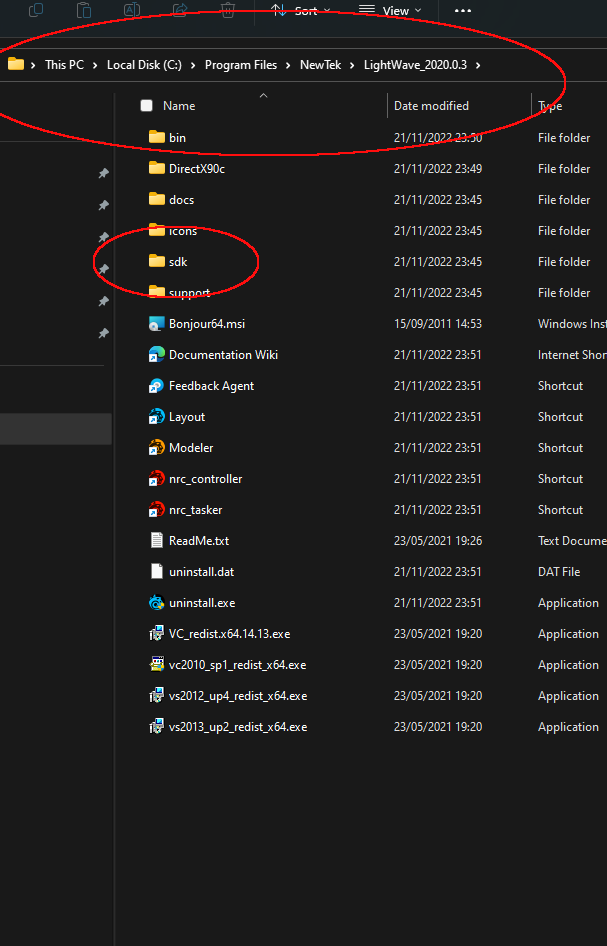
Task: Select the bin folder icon
Action: (157, 137)
